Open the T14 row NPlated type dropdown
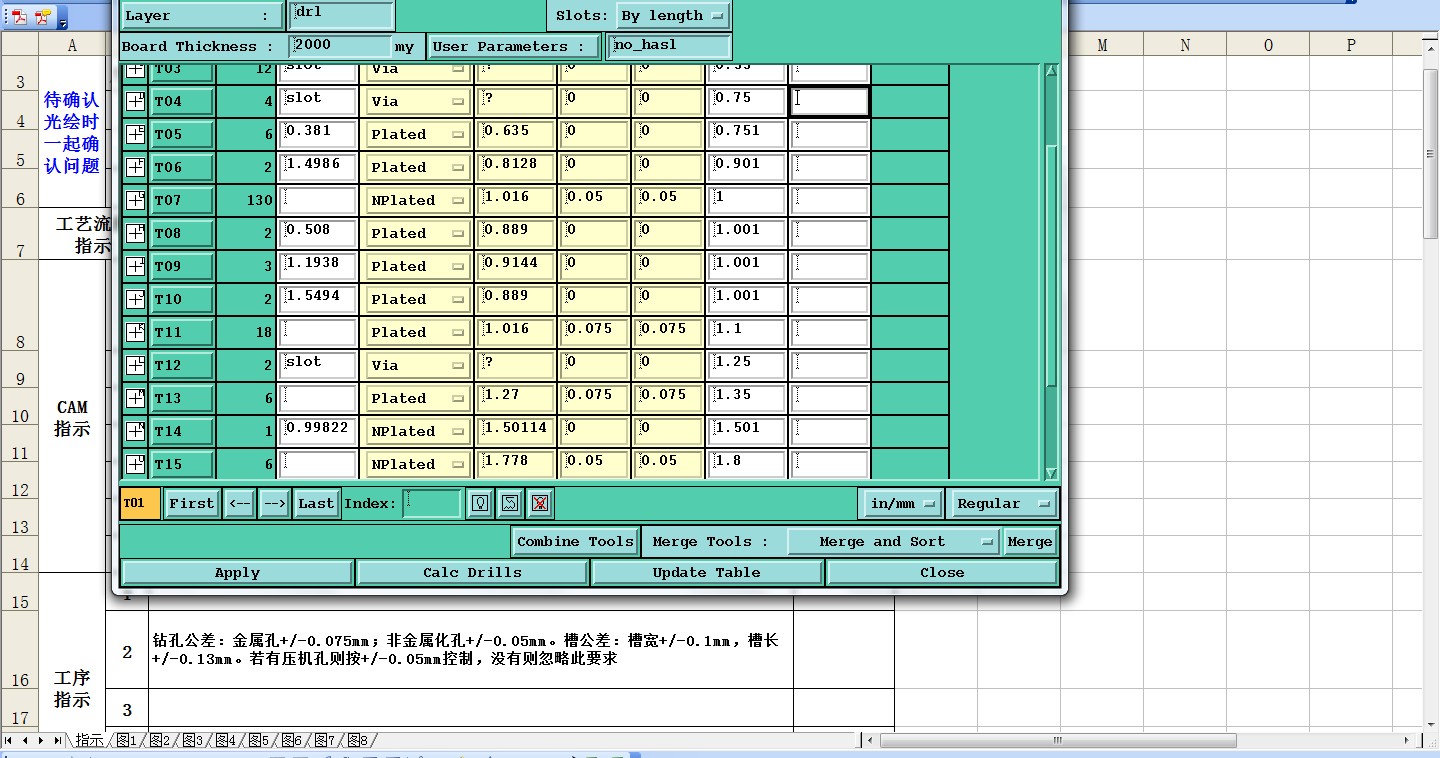The height and width of the screenshot is (758, 1440). [419, 431]
